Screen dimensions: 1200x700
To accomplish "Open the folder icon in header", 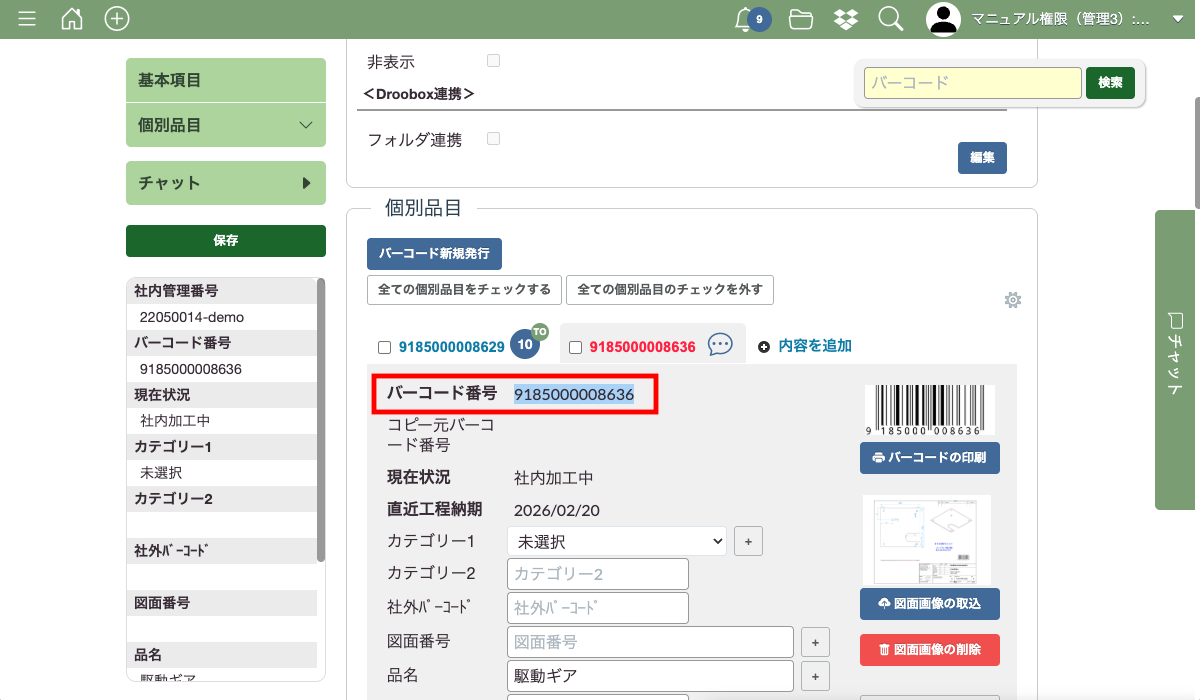I will (800, 19).
